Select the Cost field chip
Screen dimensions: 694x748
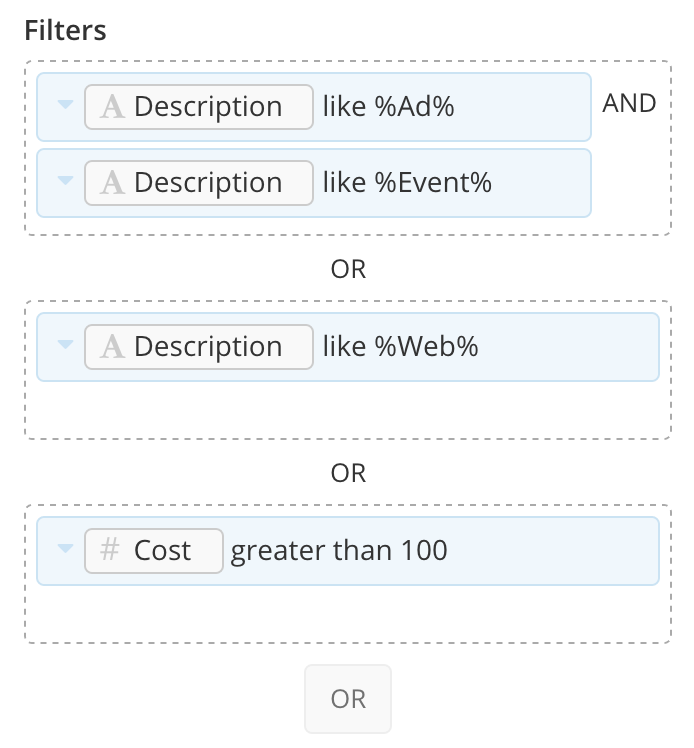click(154, 551)
